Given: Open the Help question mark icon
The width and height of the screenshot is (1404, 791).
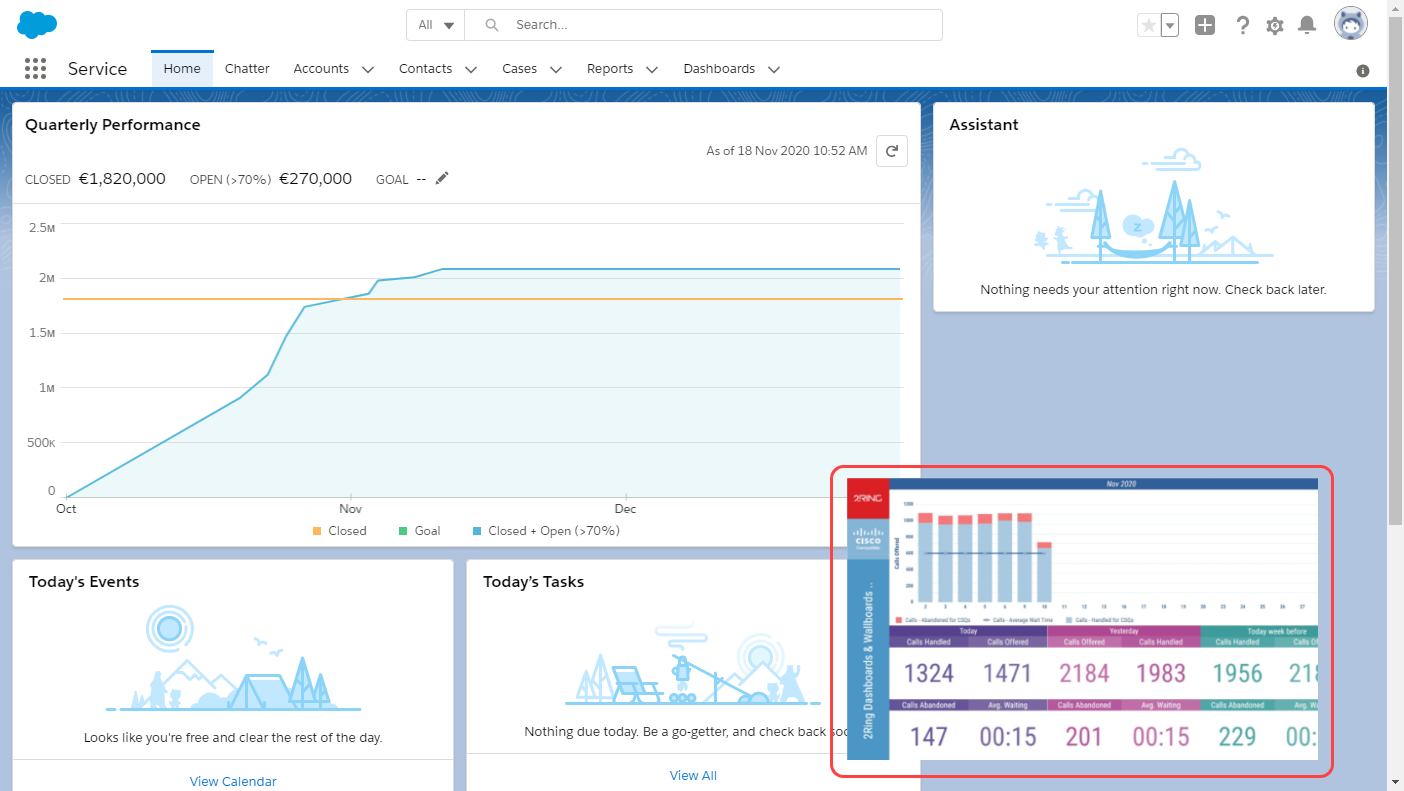Looking at the screenshot, I should point(1243,26).
